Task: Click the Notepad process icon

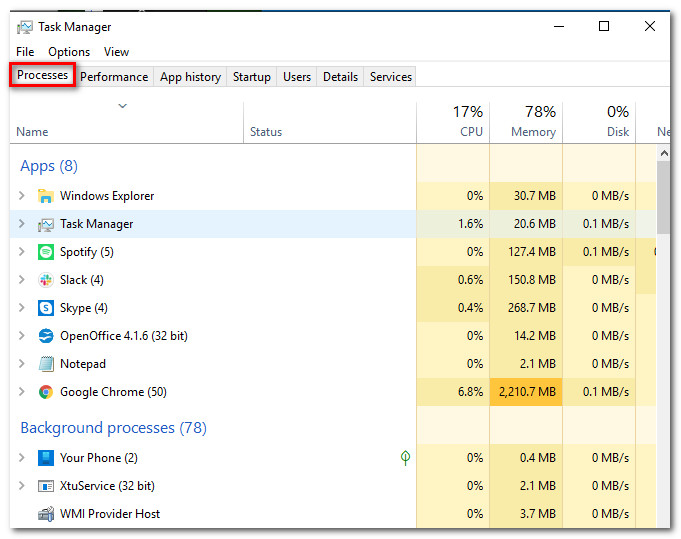Action: pos(45,364)
